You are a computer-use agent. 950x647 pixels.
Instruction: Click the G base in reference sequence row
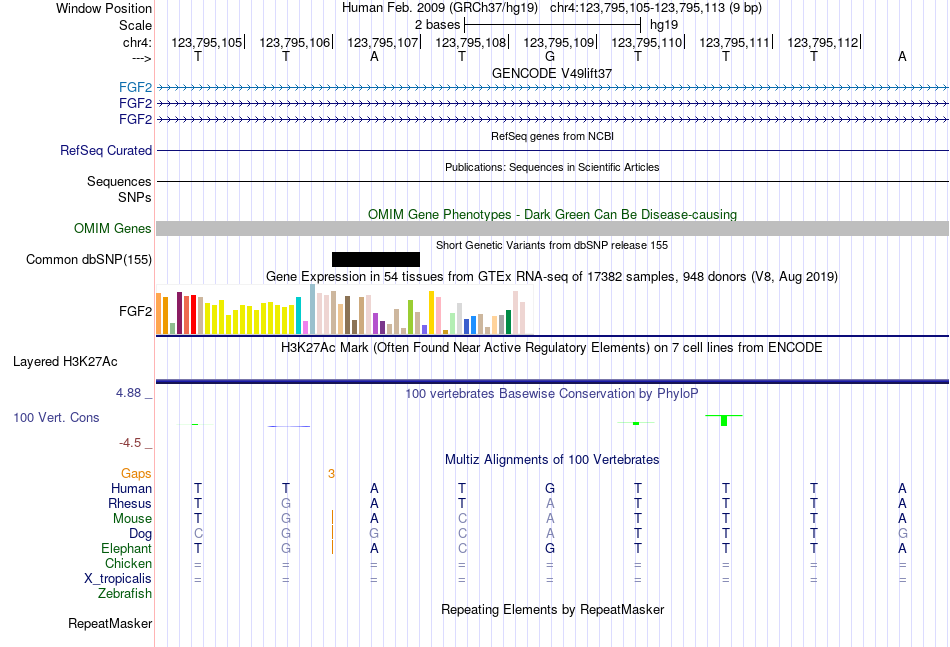click(550, 56)
